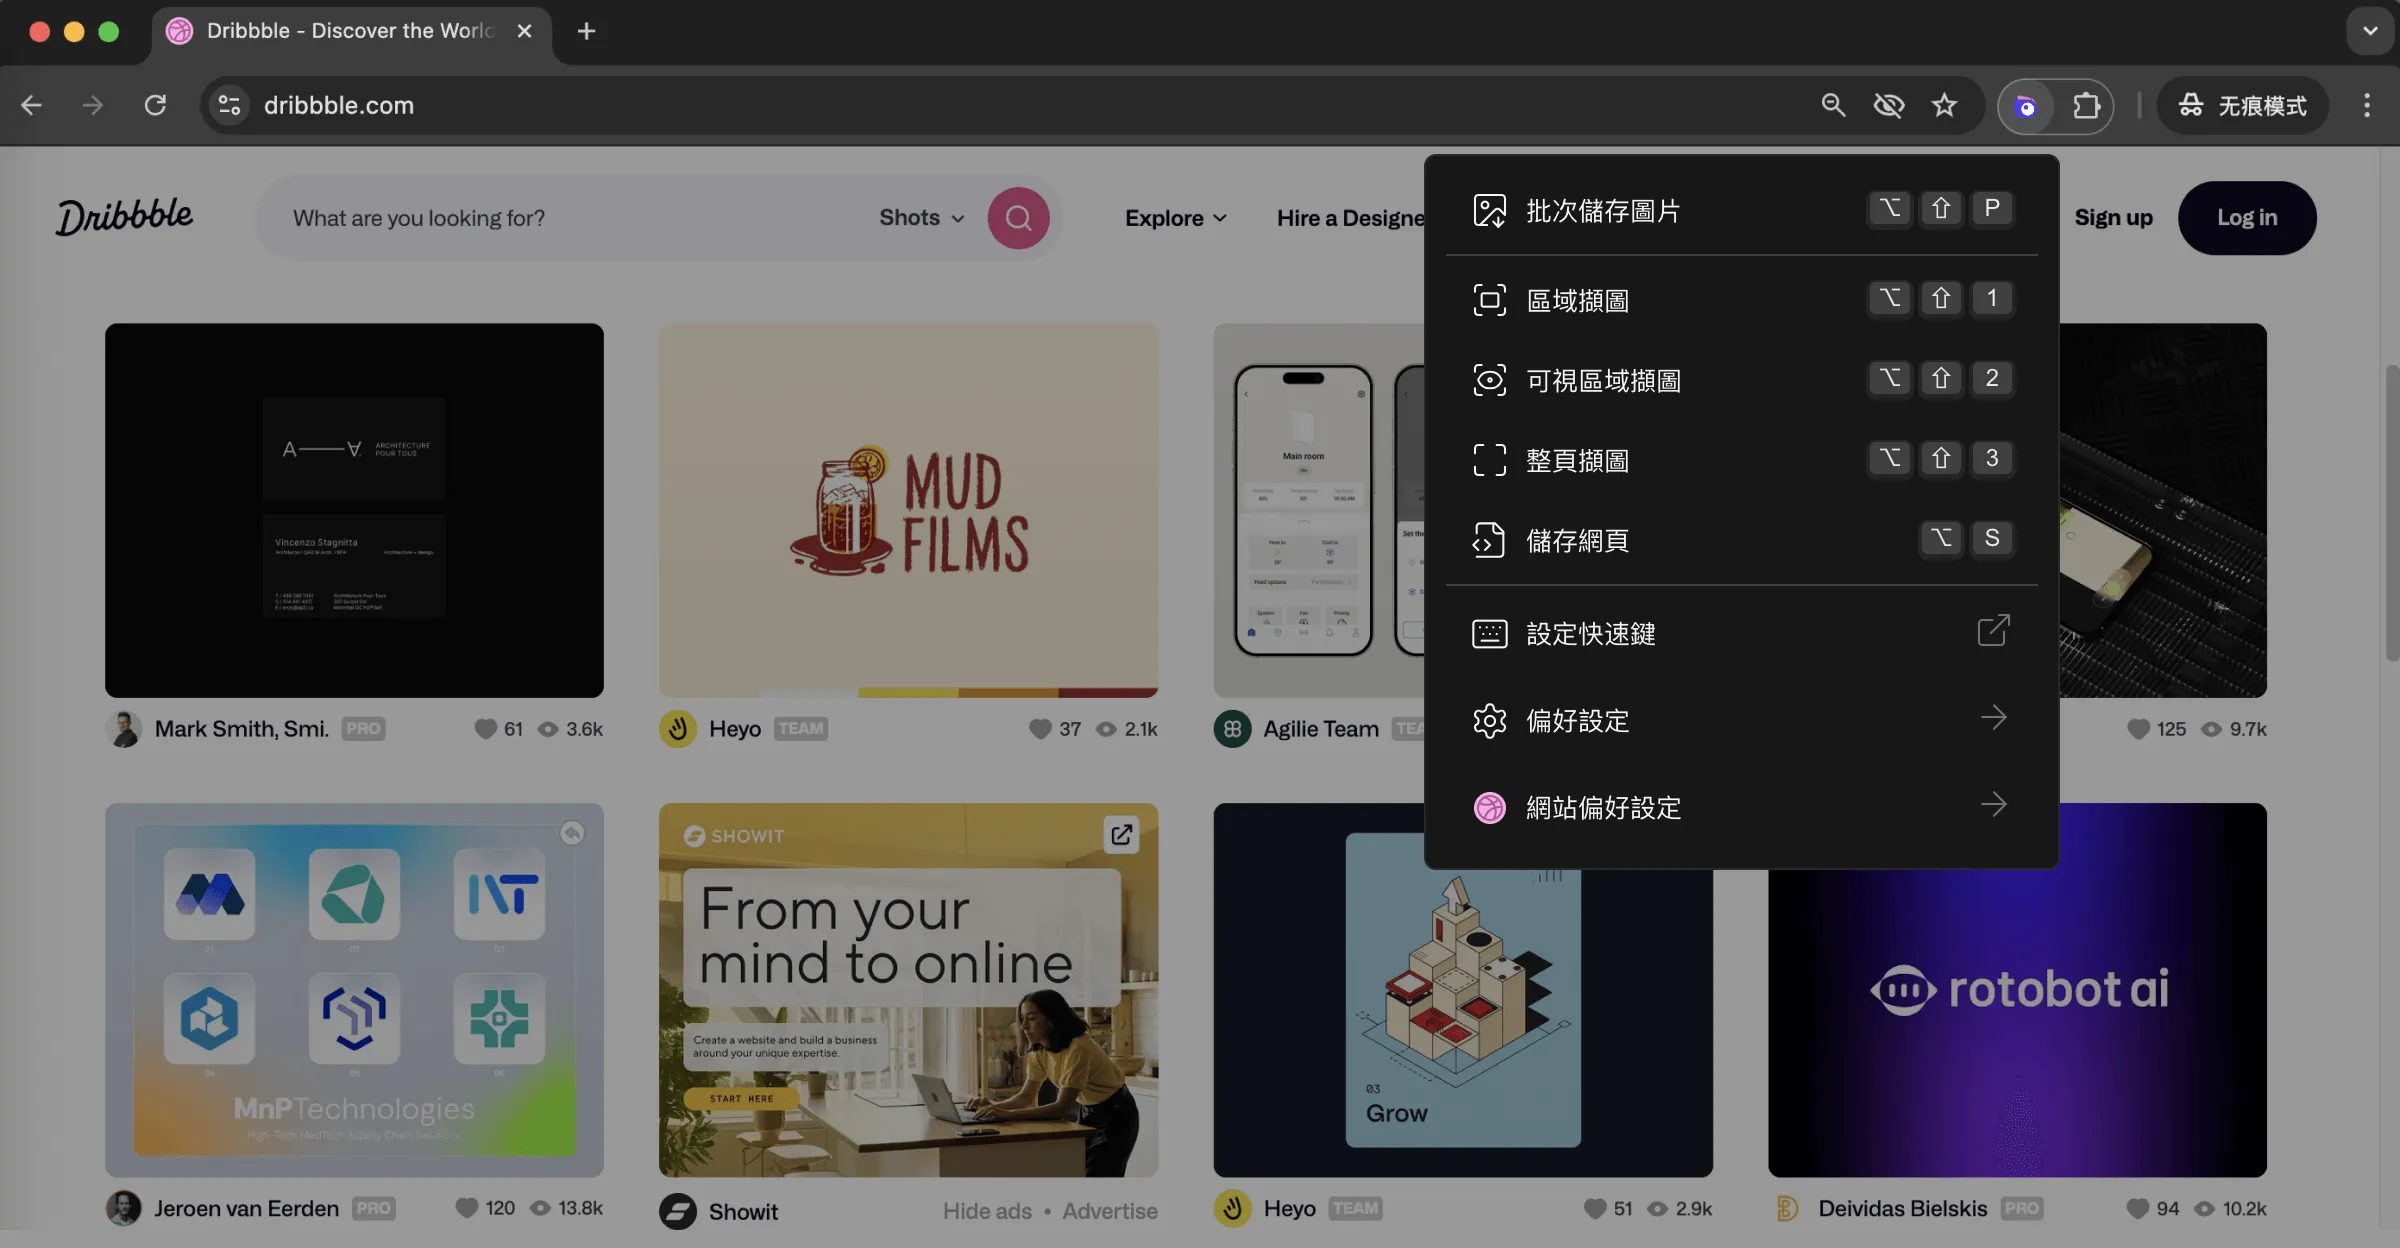Select 區域擷圖 region capture option
The width and height of the screenshot is (2400, 1248).
[1741, 300]
